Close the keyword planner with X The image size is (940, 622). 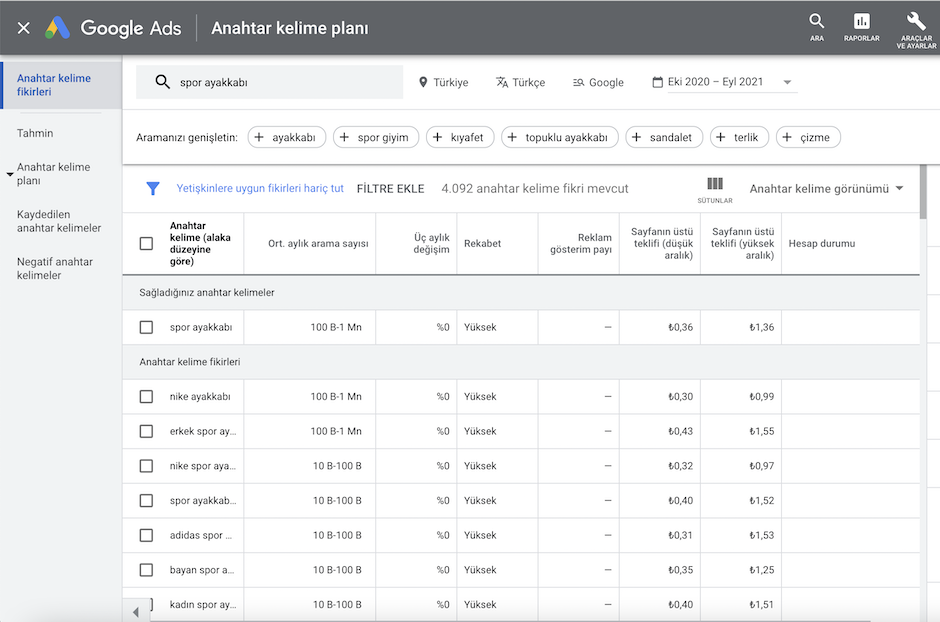[x=23, y=28]
